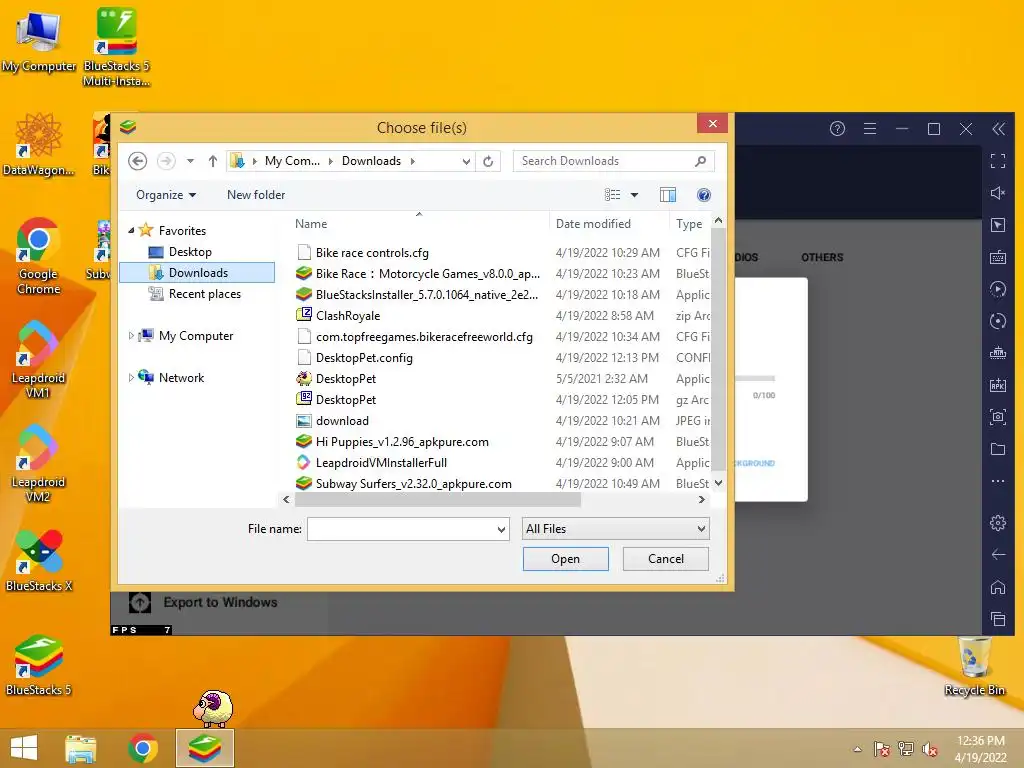Open BlueStacks recent apps icon
The width and height of the screenshot is (1024, 768).
pyautogui.click(x=998, y=618)
